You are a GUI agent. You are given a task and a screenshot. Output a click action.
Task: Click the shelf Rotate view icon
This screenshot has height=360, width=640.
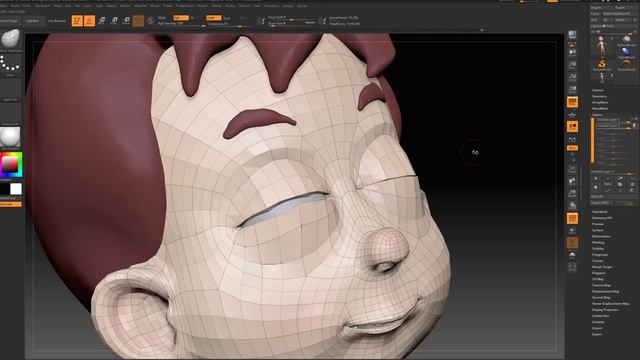coord(572,205)
